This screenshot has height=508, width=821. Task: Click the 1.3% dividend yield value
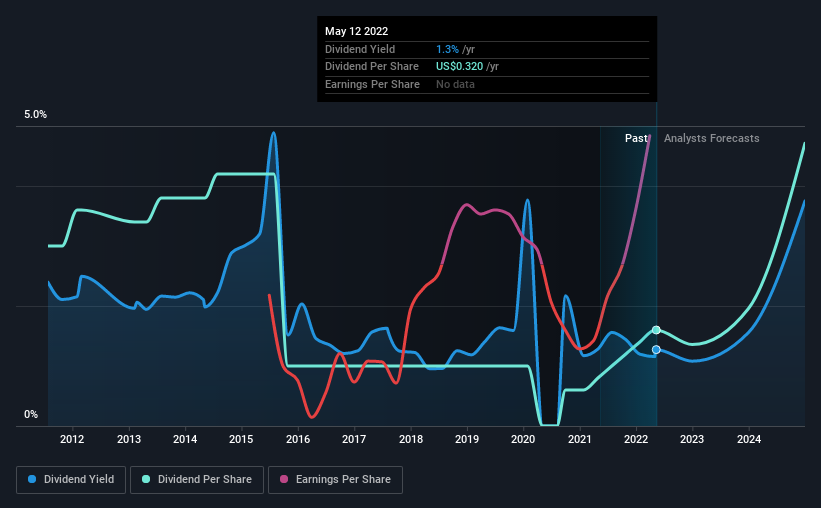[447, 49]
